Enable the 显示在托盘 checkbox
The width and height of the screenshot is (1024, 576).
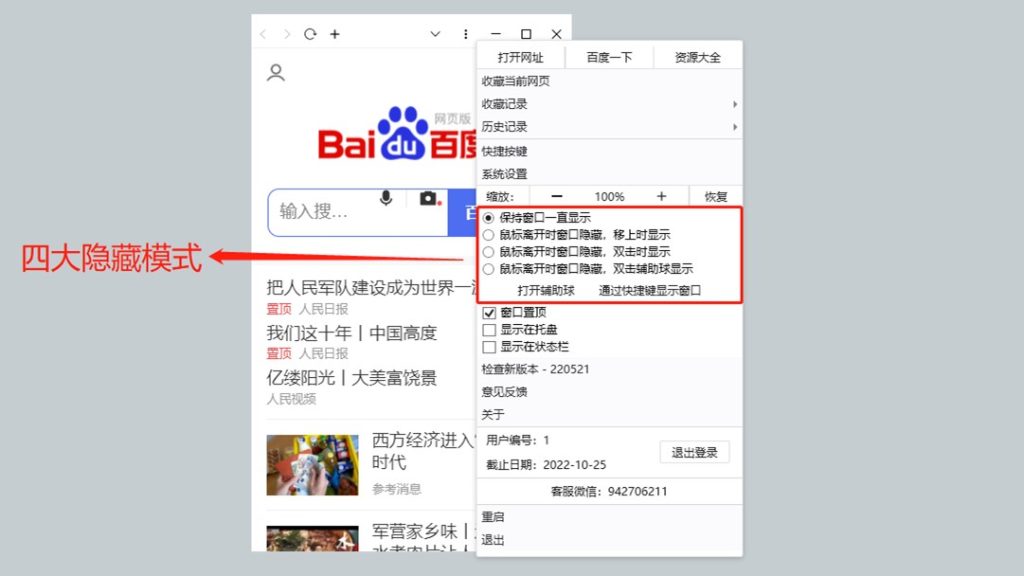click(x=489, y=330)
